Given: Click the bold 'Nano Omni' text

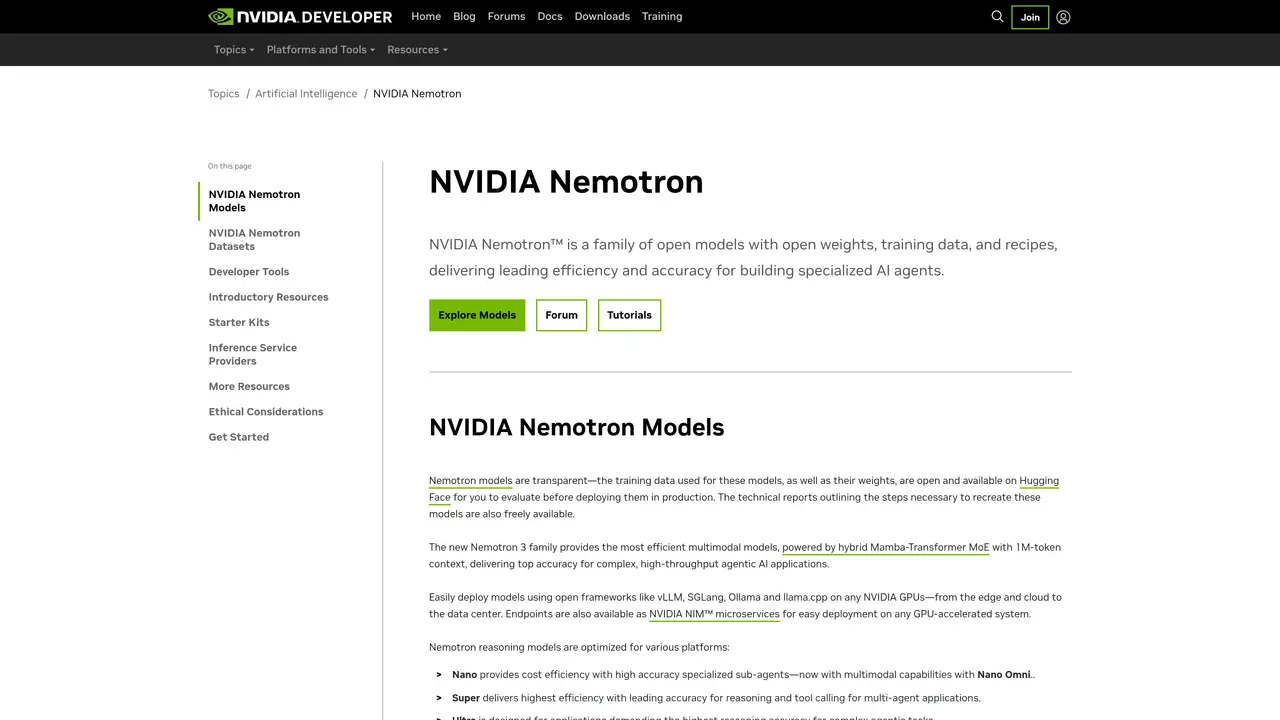Looking at the screenshot, I should click(1004, 674).
